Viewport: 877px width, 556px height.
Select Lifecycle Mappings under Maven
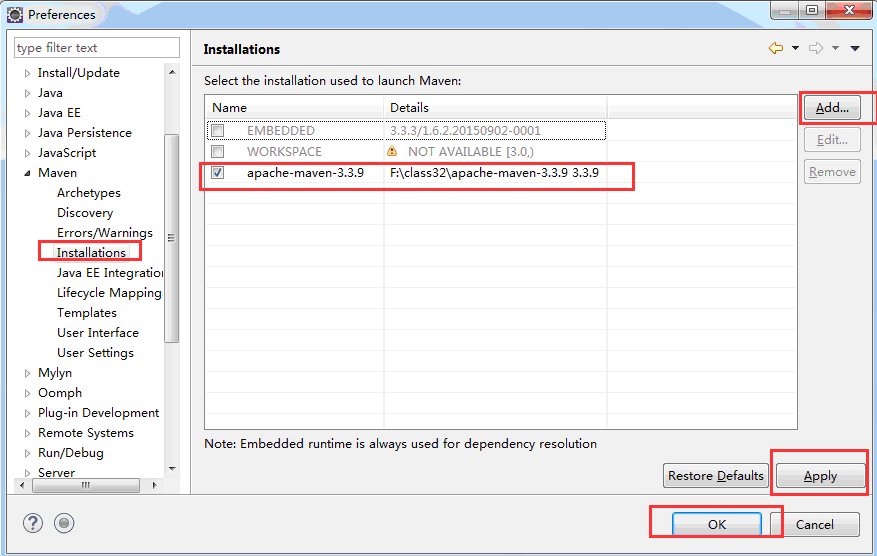(109, 293)
